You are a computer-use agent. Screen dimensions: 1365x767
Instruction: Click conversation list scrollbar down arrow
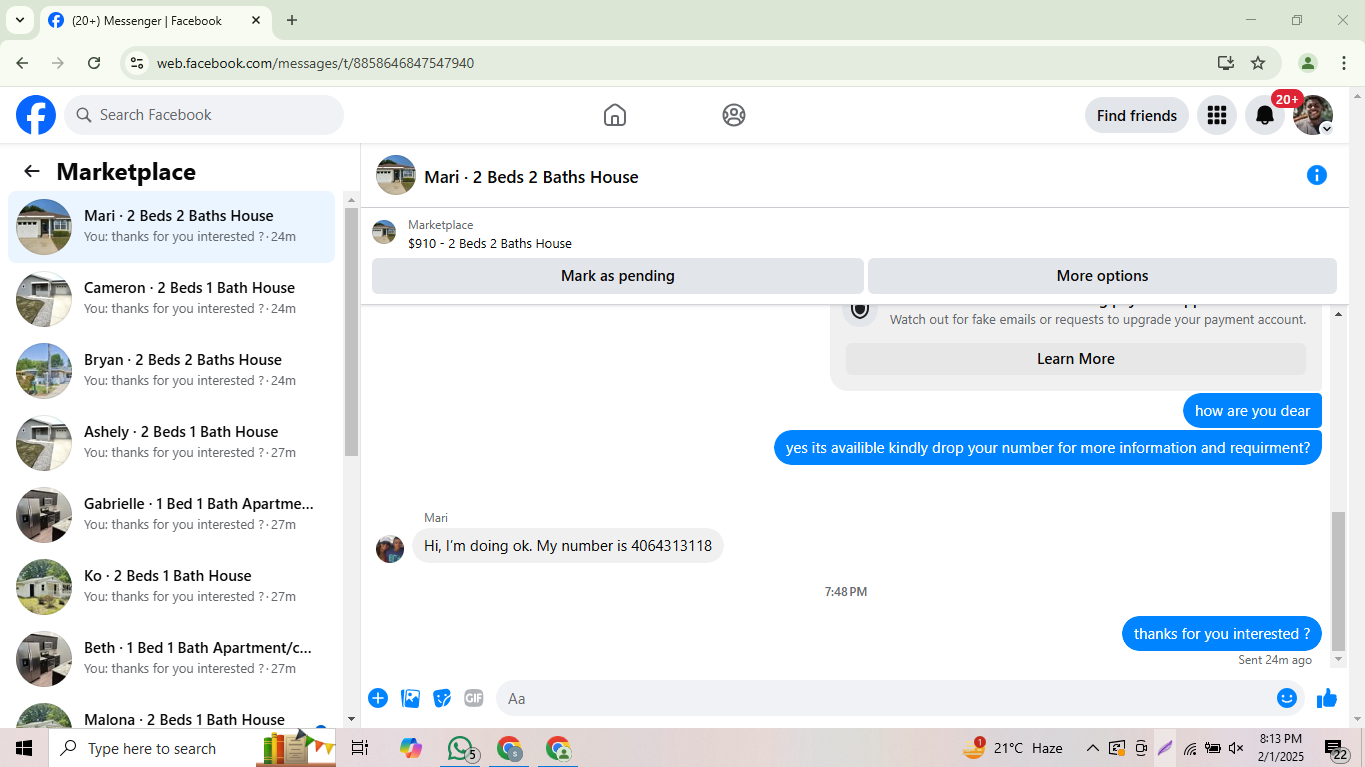pyautogui.click(x=351, y=719)
